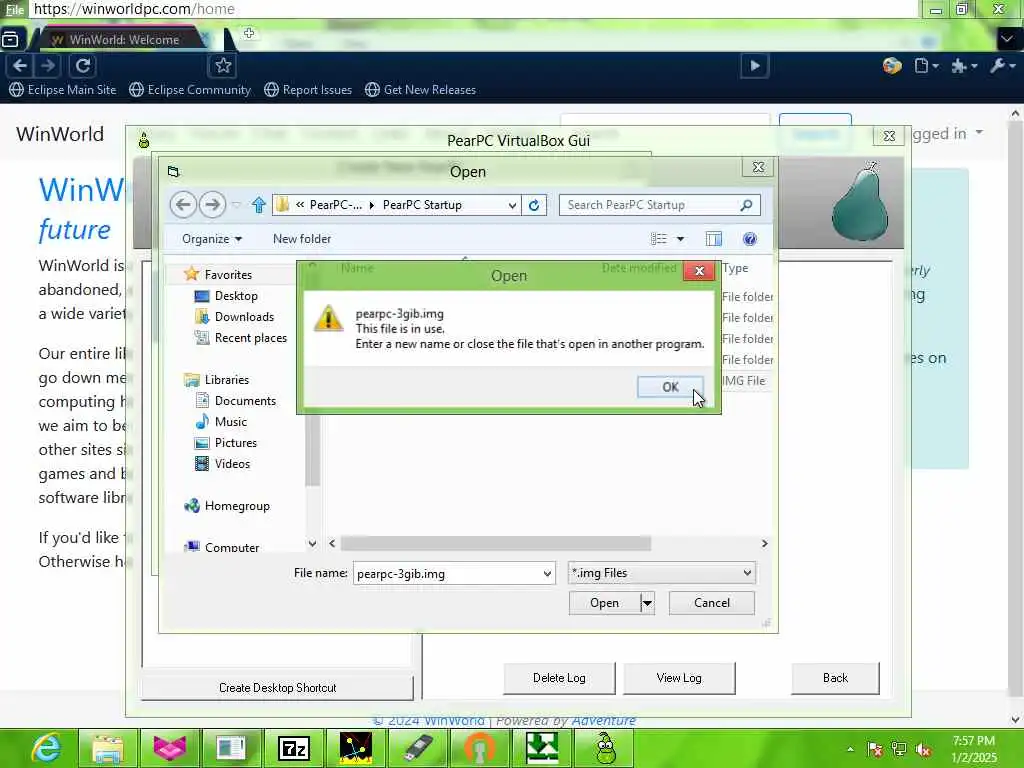
Task: Click New folder in dialog toolbar
Action: (x=302, y=239)
